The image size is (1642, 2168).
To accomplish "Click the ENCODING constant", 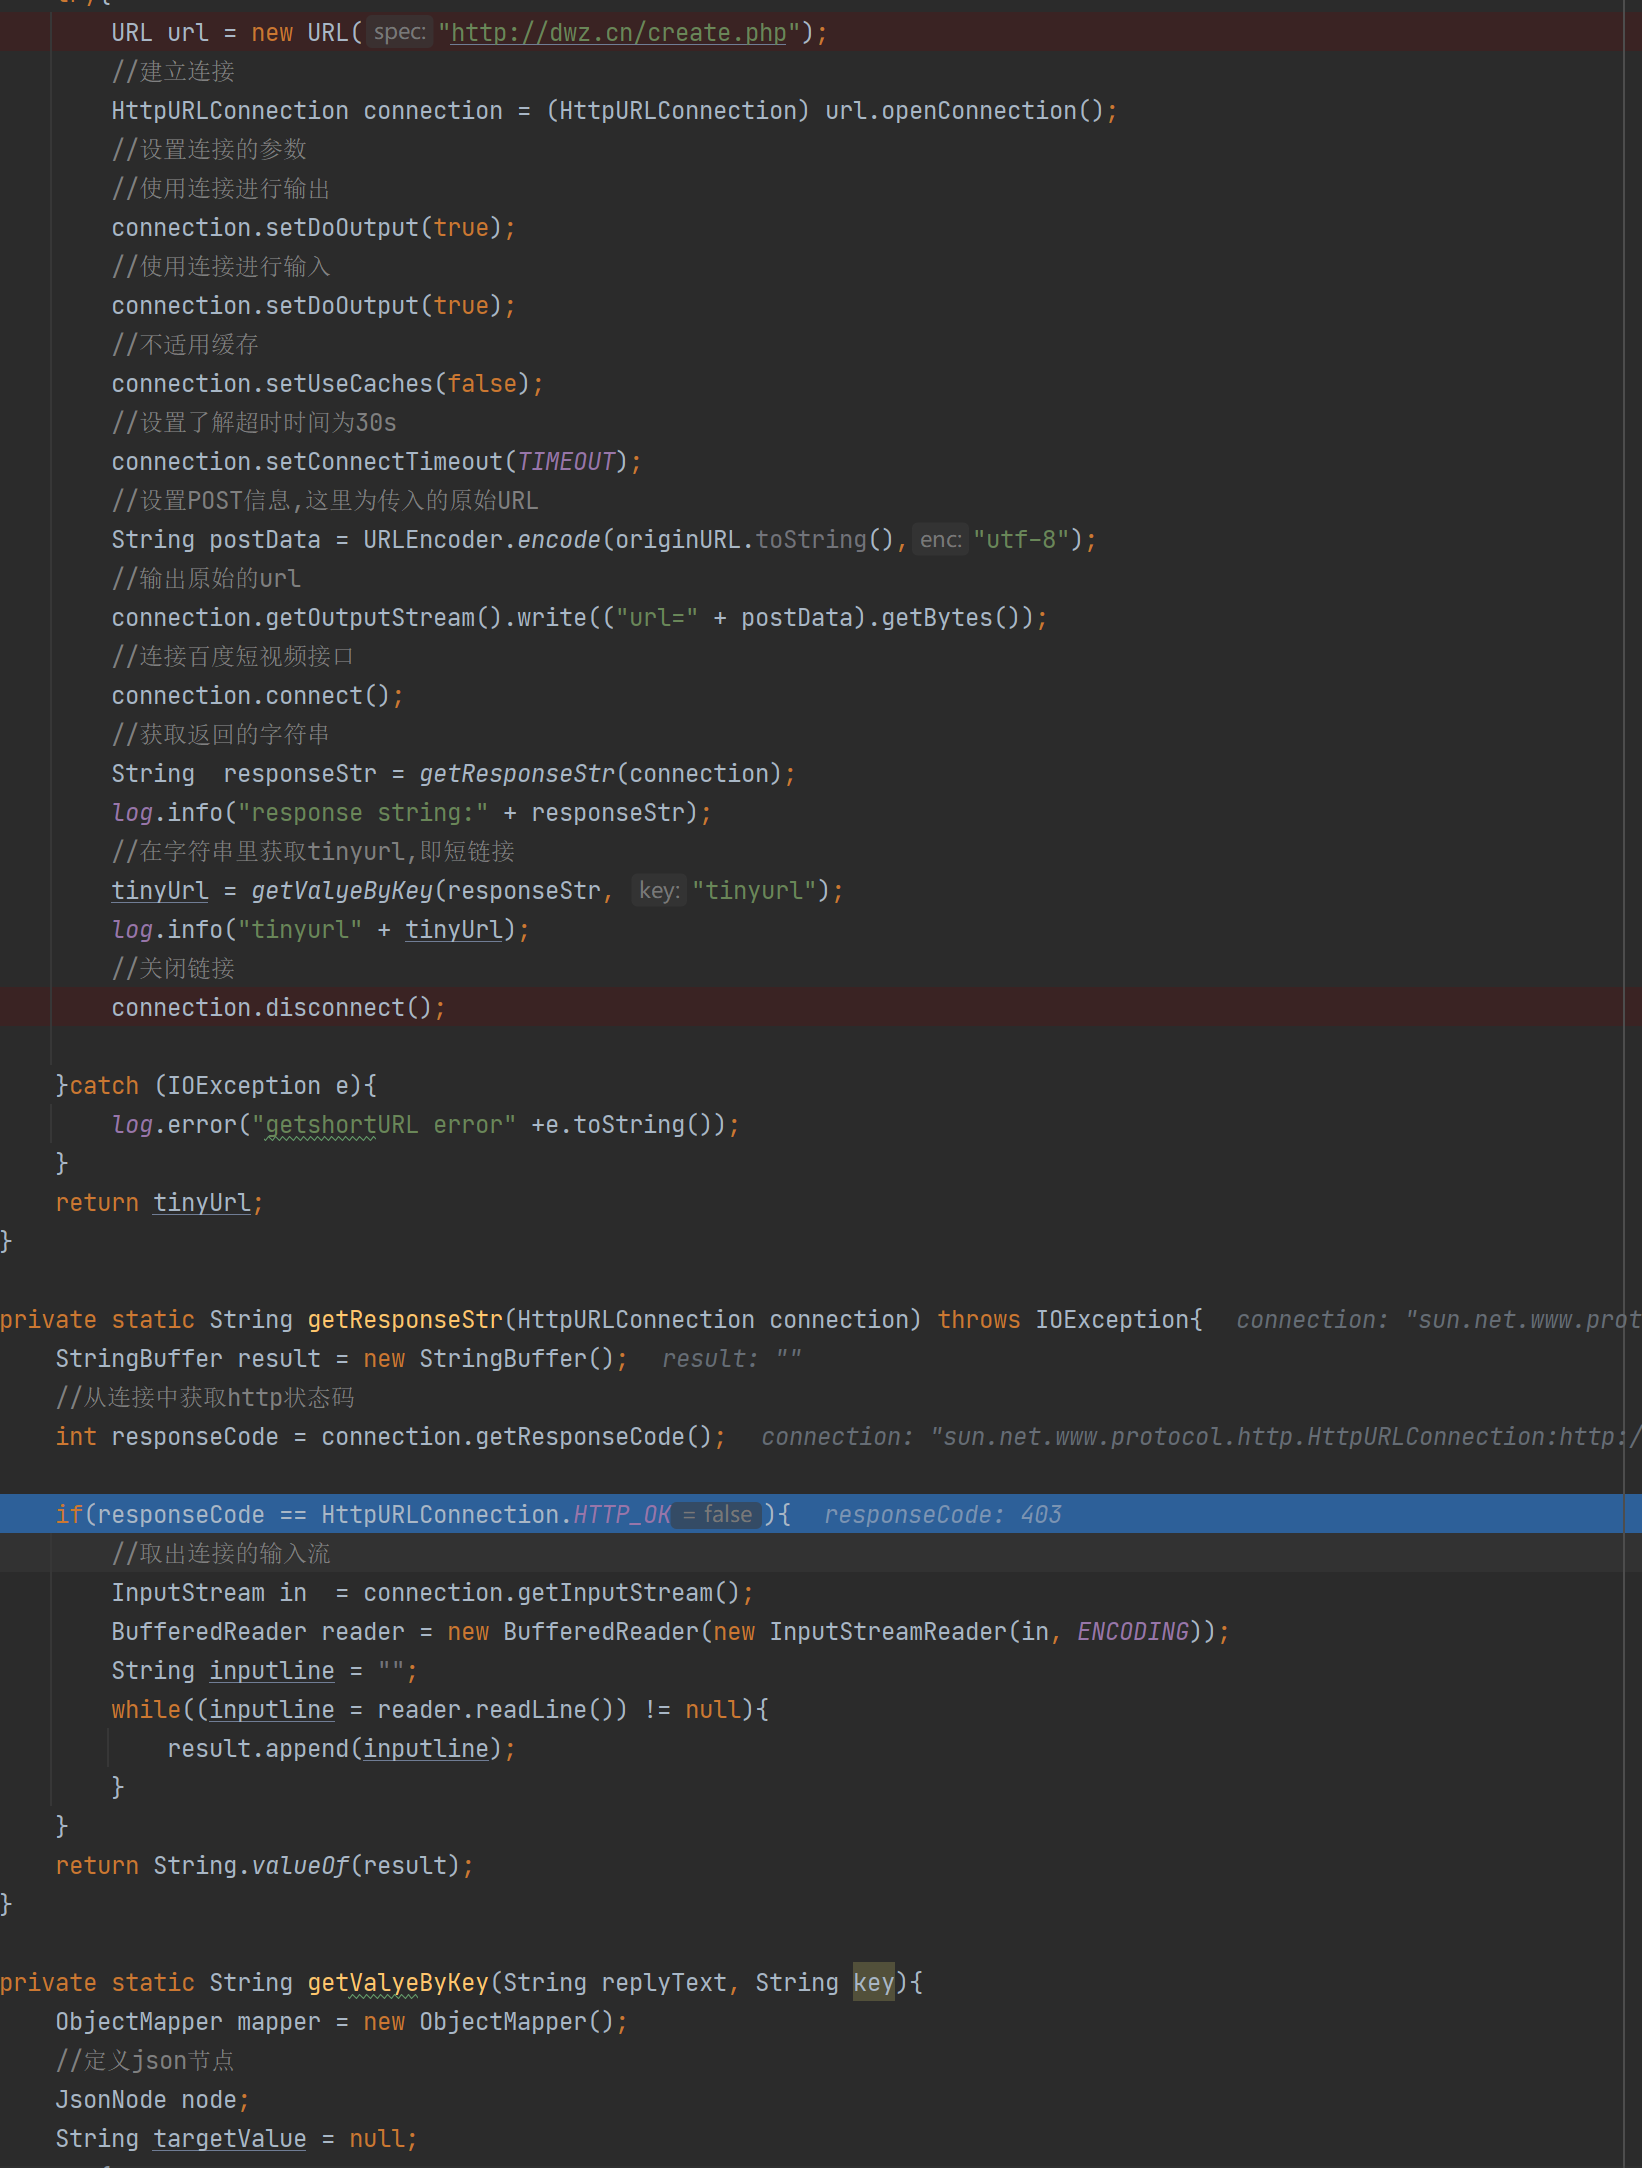I will tap(1133, 1632).
